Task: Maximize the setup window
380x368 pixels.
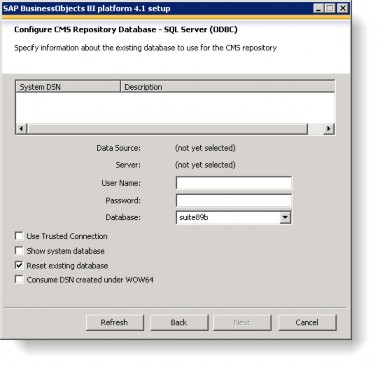Action: click(330, 8)
